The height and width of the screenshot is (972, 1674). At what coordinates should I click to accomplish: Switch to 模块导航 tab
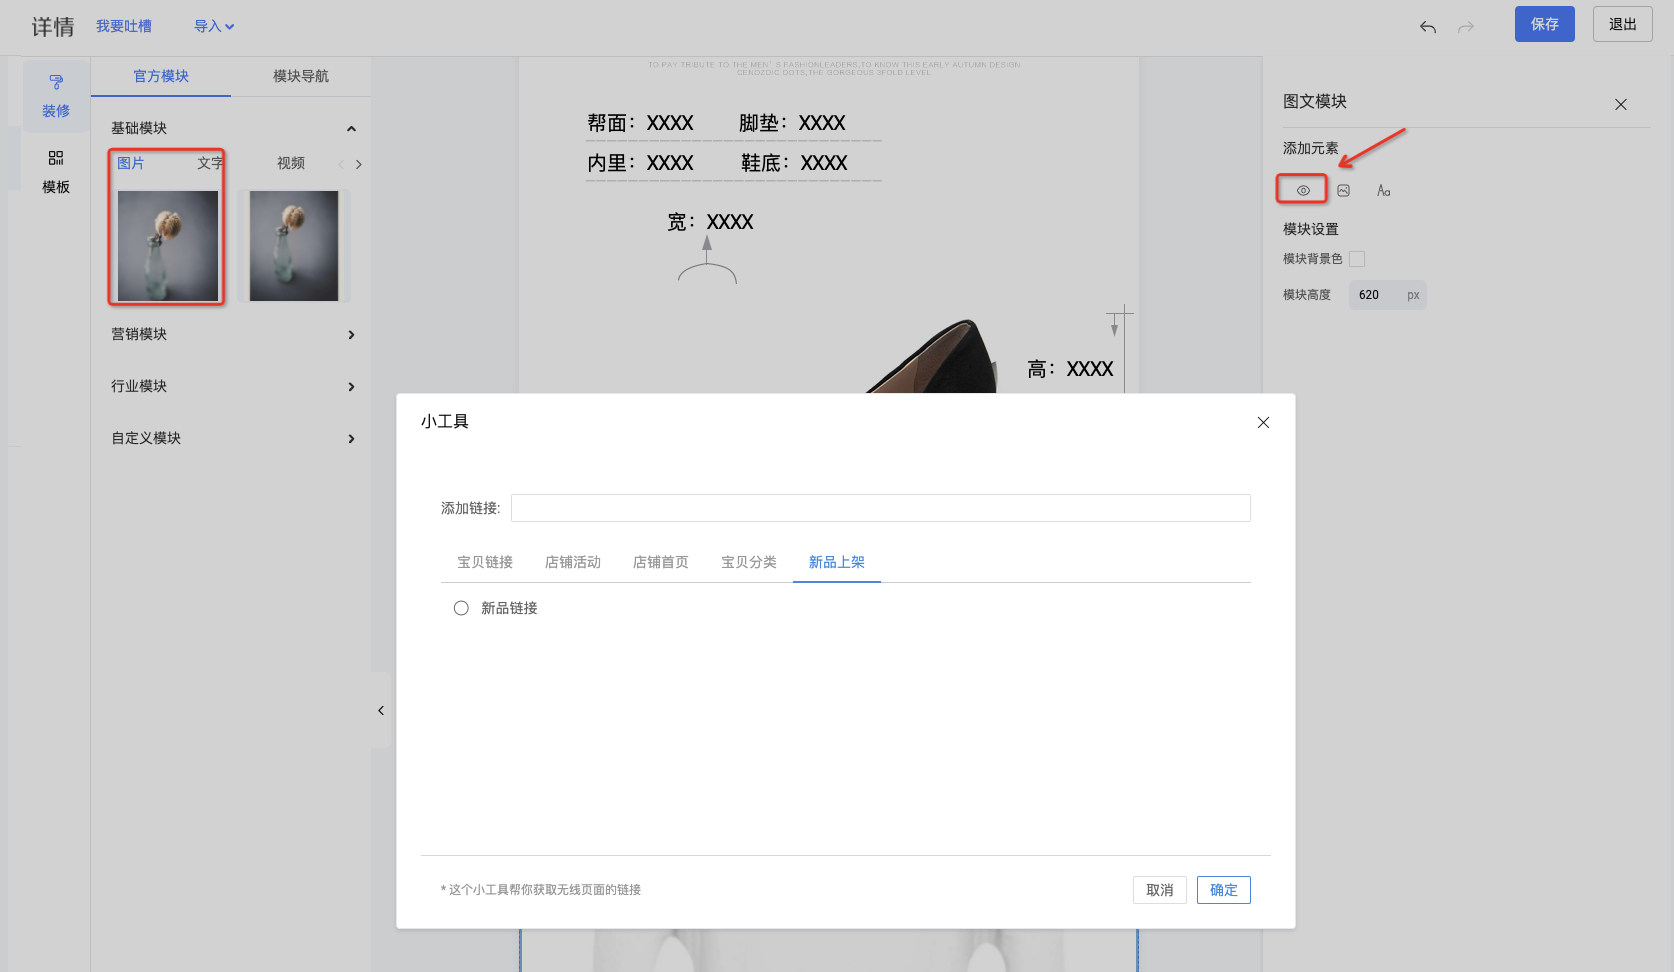pos(301,76)
